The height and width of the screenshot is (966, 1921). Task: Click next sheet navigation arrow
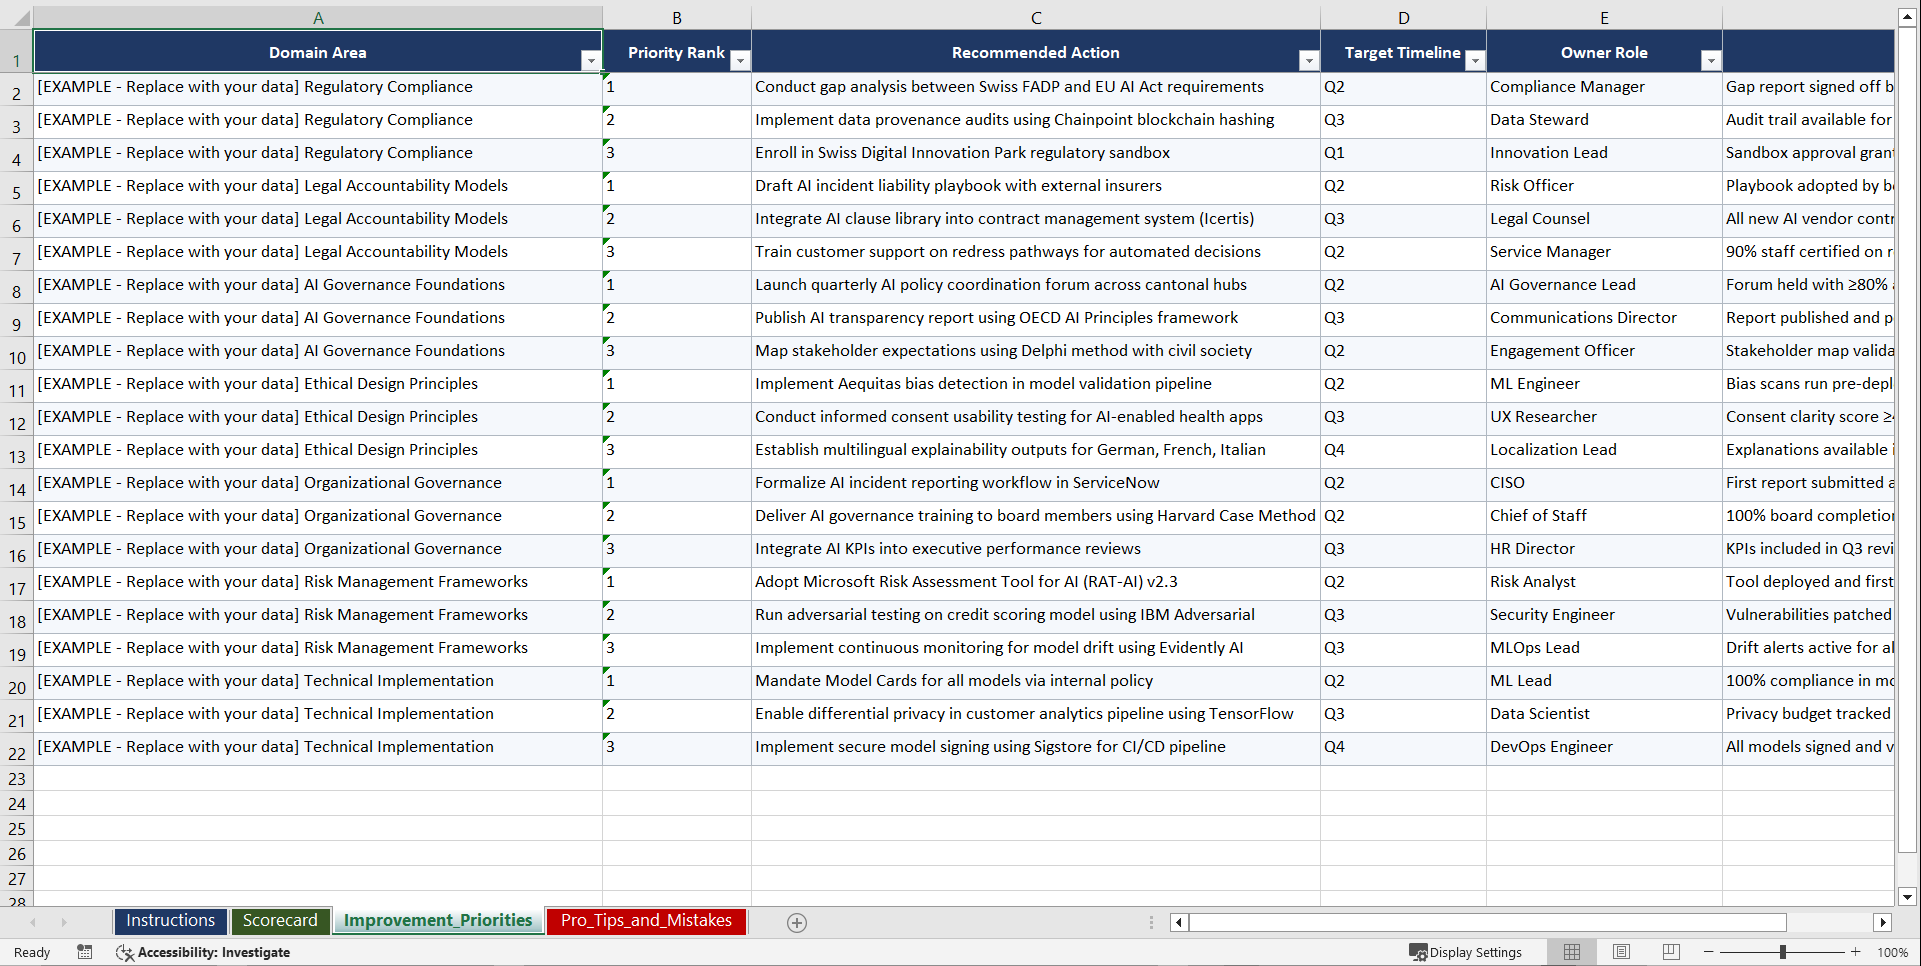[x=64, y=922]
